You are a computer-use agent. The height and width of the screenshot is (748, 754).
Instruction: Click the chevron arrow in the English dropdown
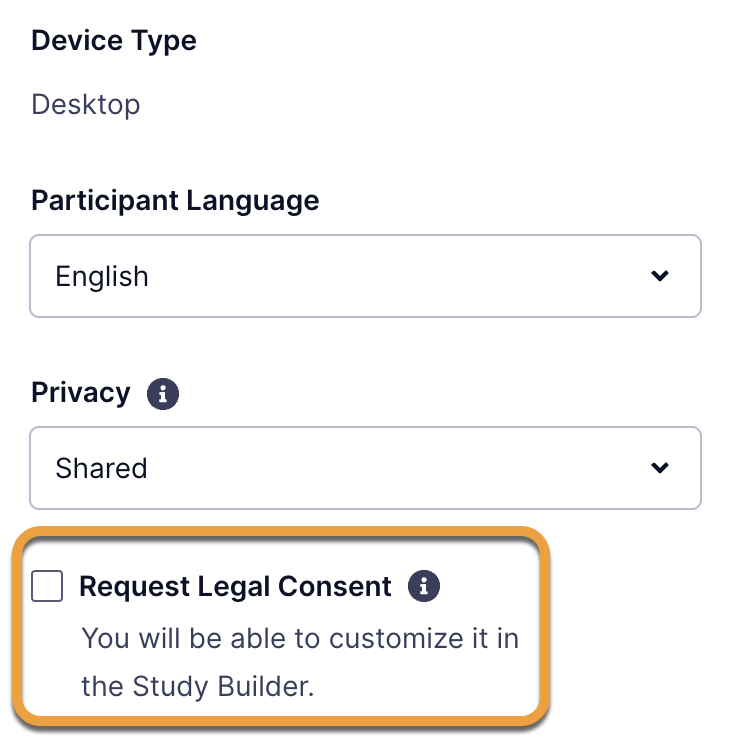click(x=660, y=276)
